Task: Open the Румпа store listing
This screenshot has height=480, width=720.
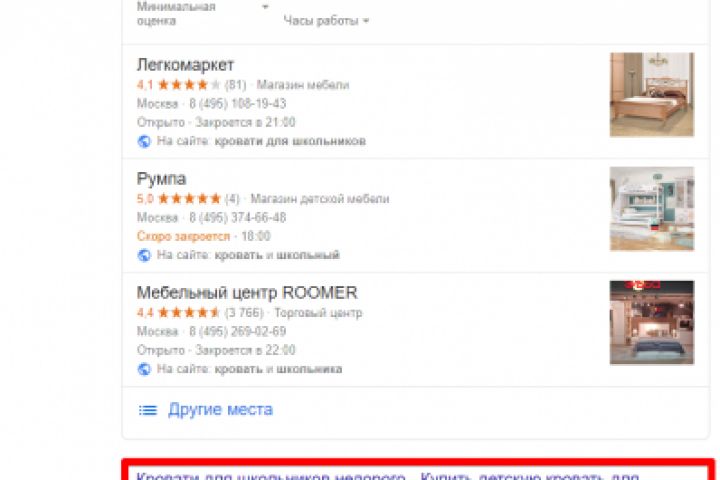Action: click(161, 179)
